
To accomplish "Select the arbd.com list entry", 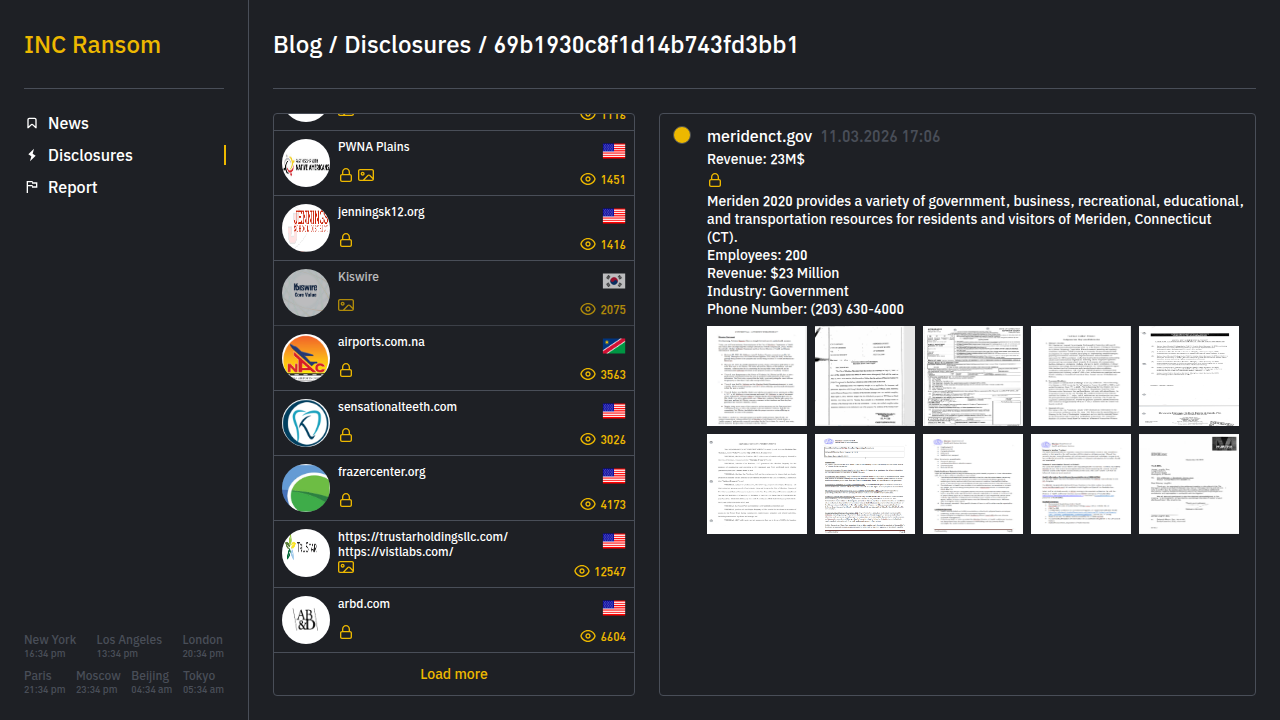I will tap(454, 619).
